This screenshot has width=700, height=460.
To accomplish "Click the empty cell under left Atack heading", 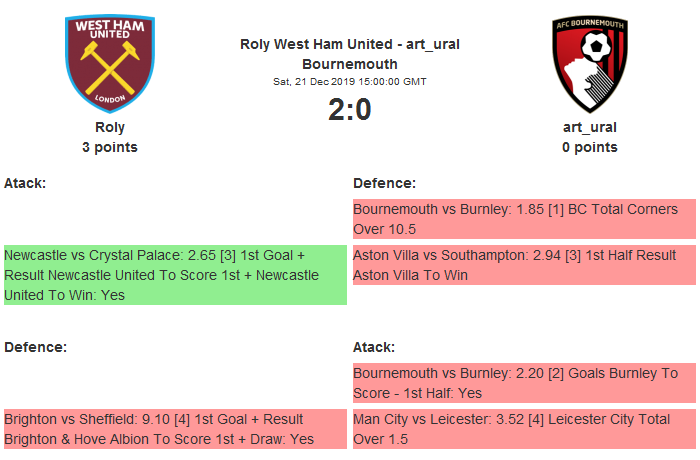I will click(175, 219).
